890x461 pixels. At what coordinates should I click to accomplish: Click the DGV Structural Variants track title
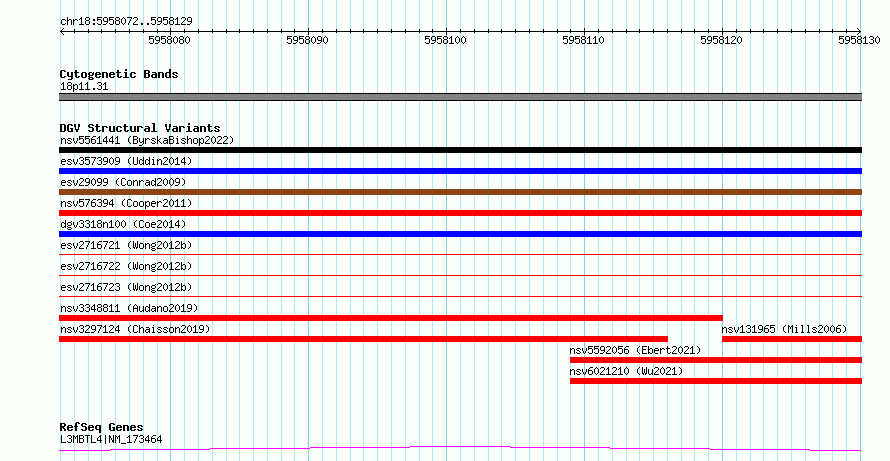pyautogui.click(x=140, y=128)
